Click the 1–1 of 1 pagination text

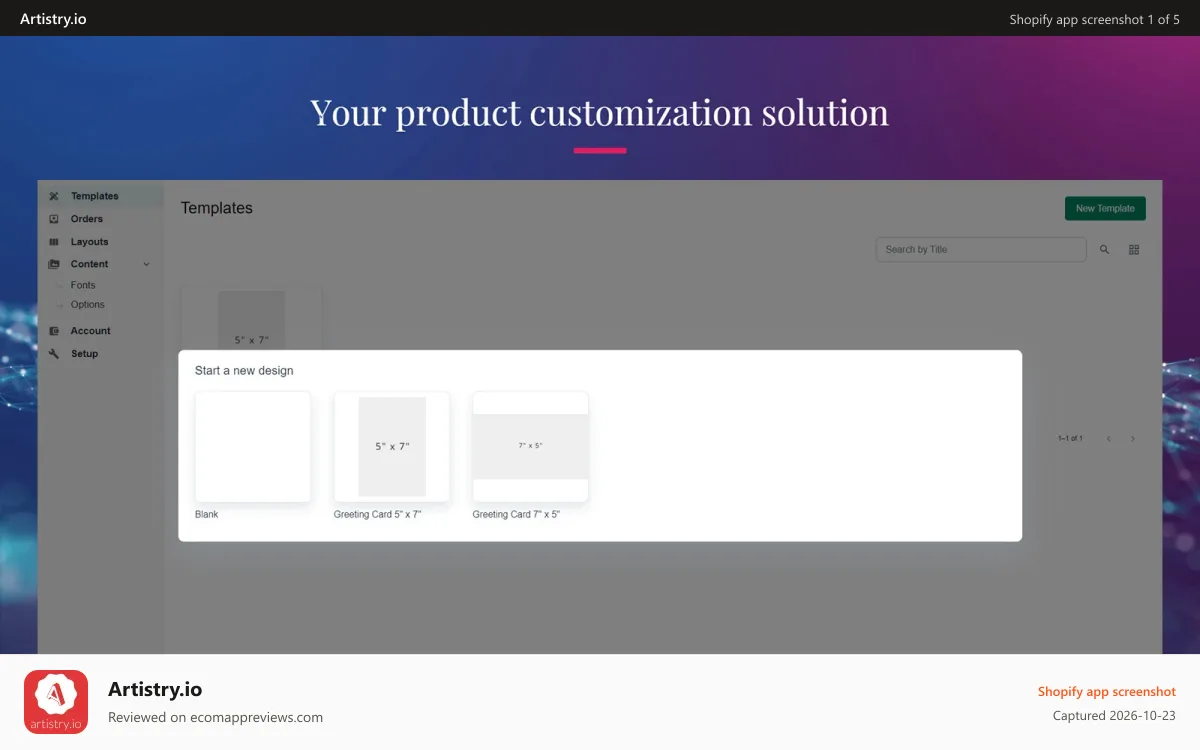pos(1070,439)
